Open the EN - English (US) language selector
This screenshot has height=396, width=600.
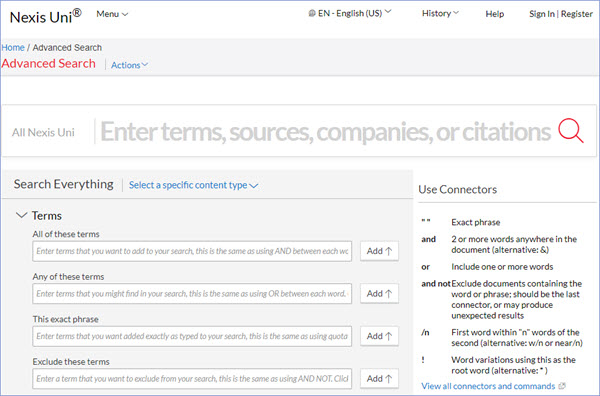(x=350, y=13)
